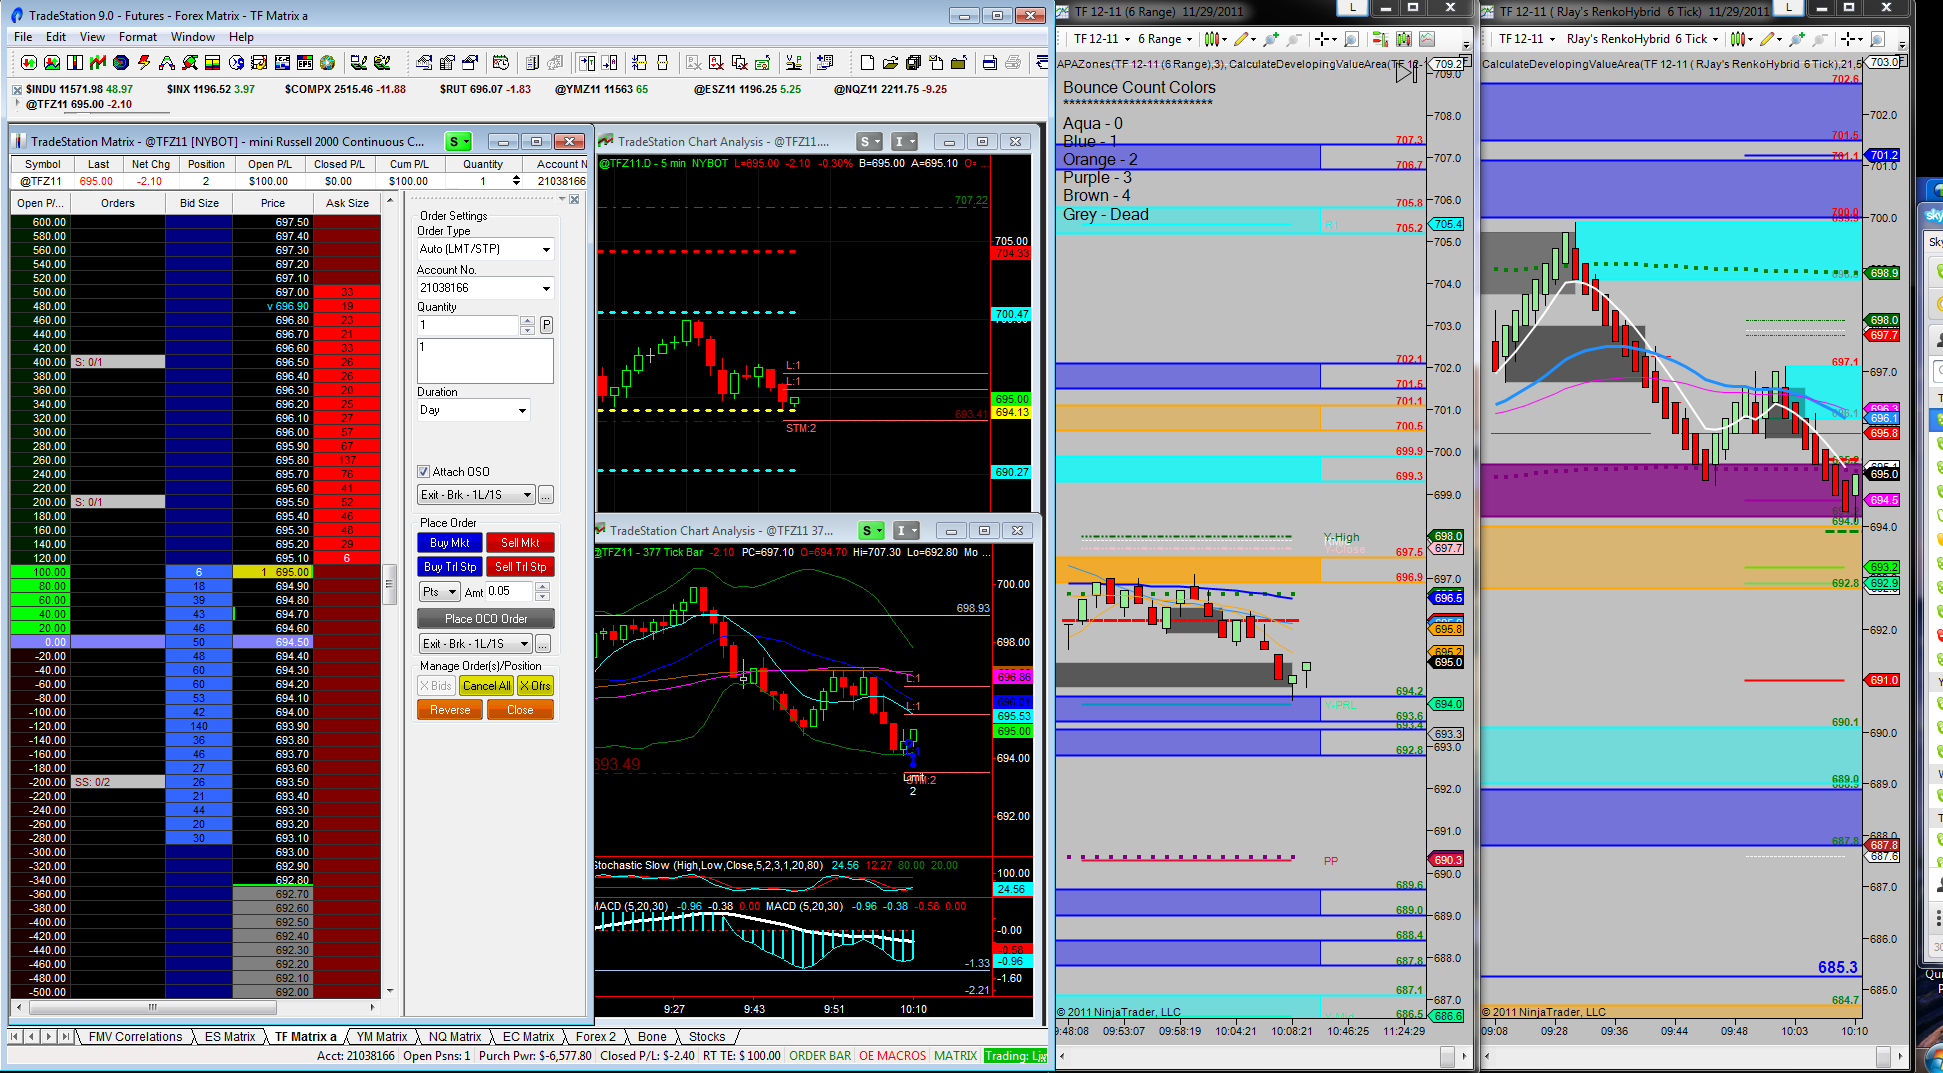
Task: Click Chart Trader icon in 6 Range chart
Action: click(x=1380, y=39)
